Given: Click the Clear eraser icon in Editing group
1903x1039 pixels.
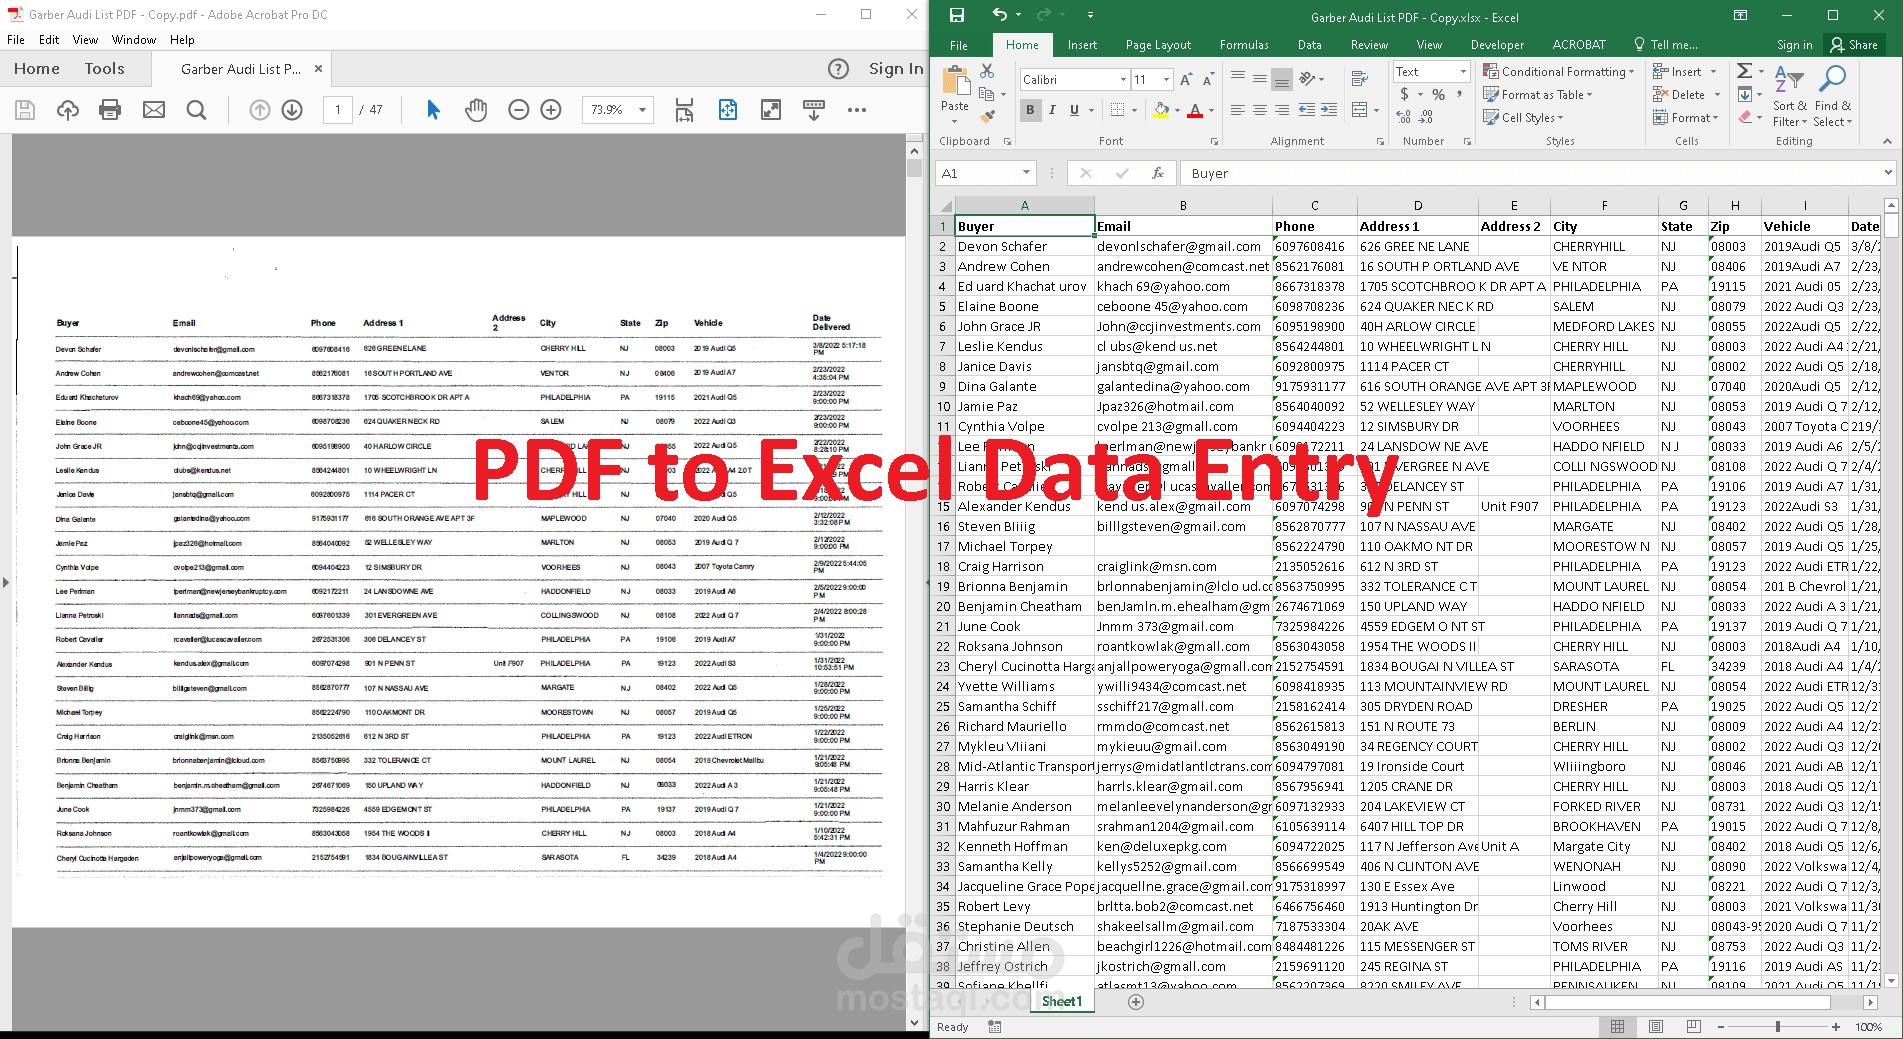Looking at the screenshot, I should coord(1745,117).
